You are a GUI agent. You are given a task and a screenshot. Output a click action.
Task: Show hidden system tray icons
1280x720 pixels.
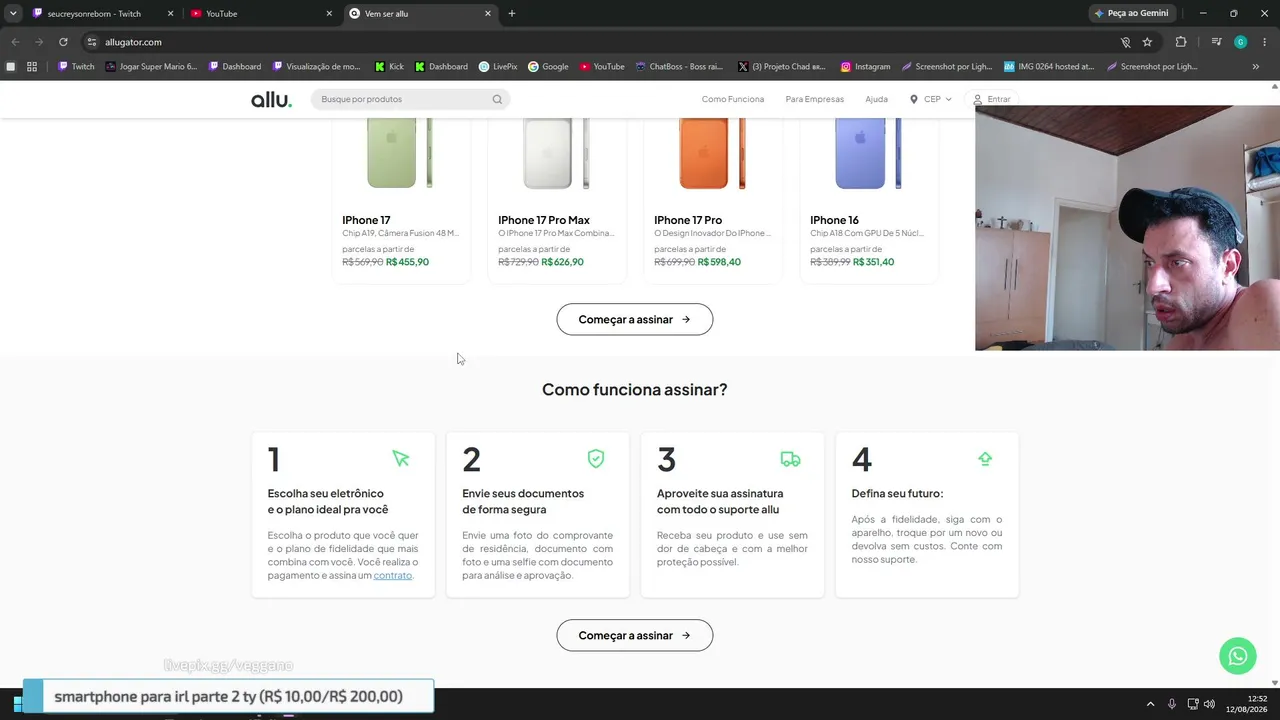tap(1150, 703)
